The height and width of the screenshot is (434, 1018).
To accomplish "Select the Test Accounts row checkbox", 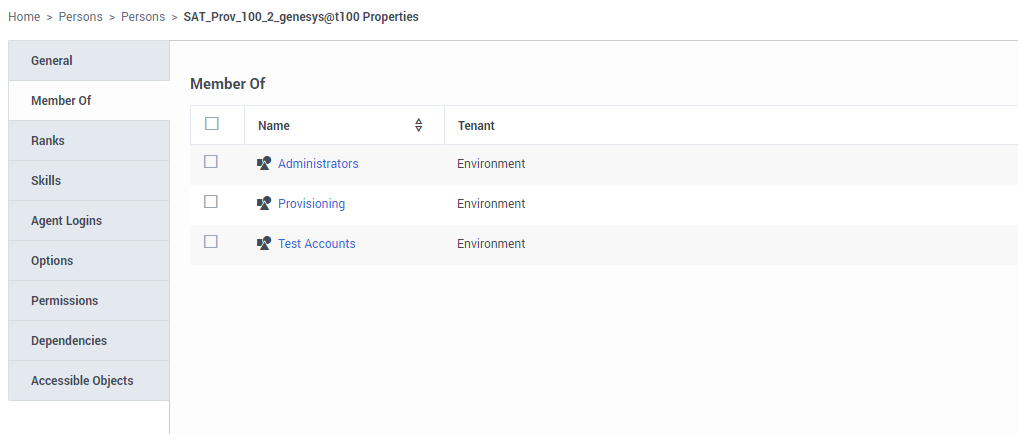I will click(210, 242).
